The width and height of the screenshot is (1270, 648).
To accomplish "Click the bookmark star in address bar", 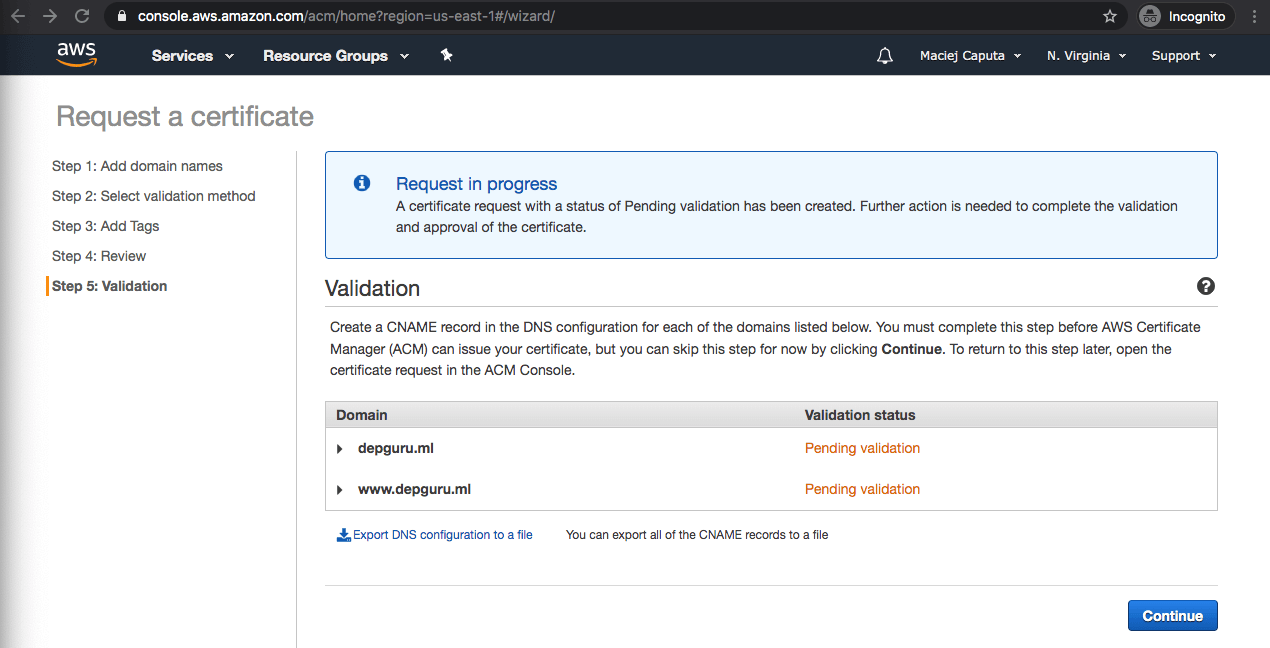I will click(x=1109, y=17).
